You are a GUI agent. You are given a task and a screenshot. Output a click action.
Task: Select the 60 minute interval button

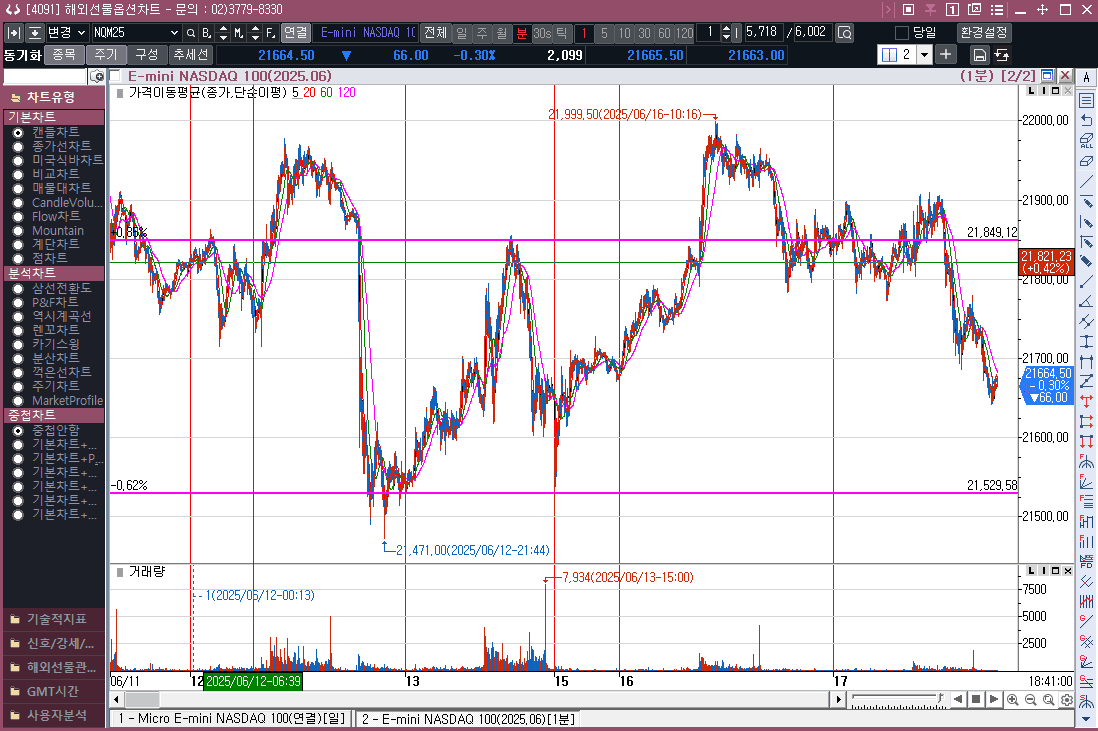tap(665, 33)
